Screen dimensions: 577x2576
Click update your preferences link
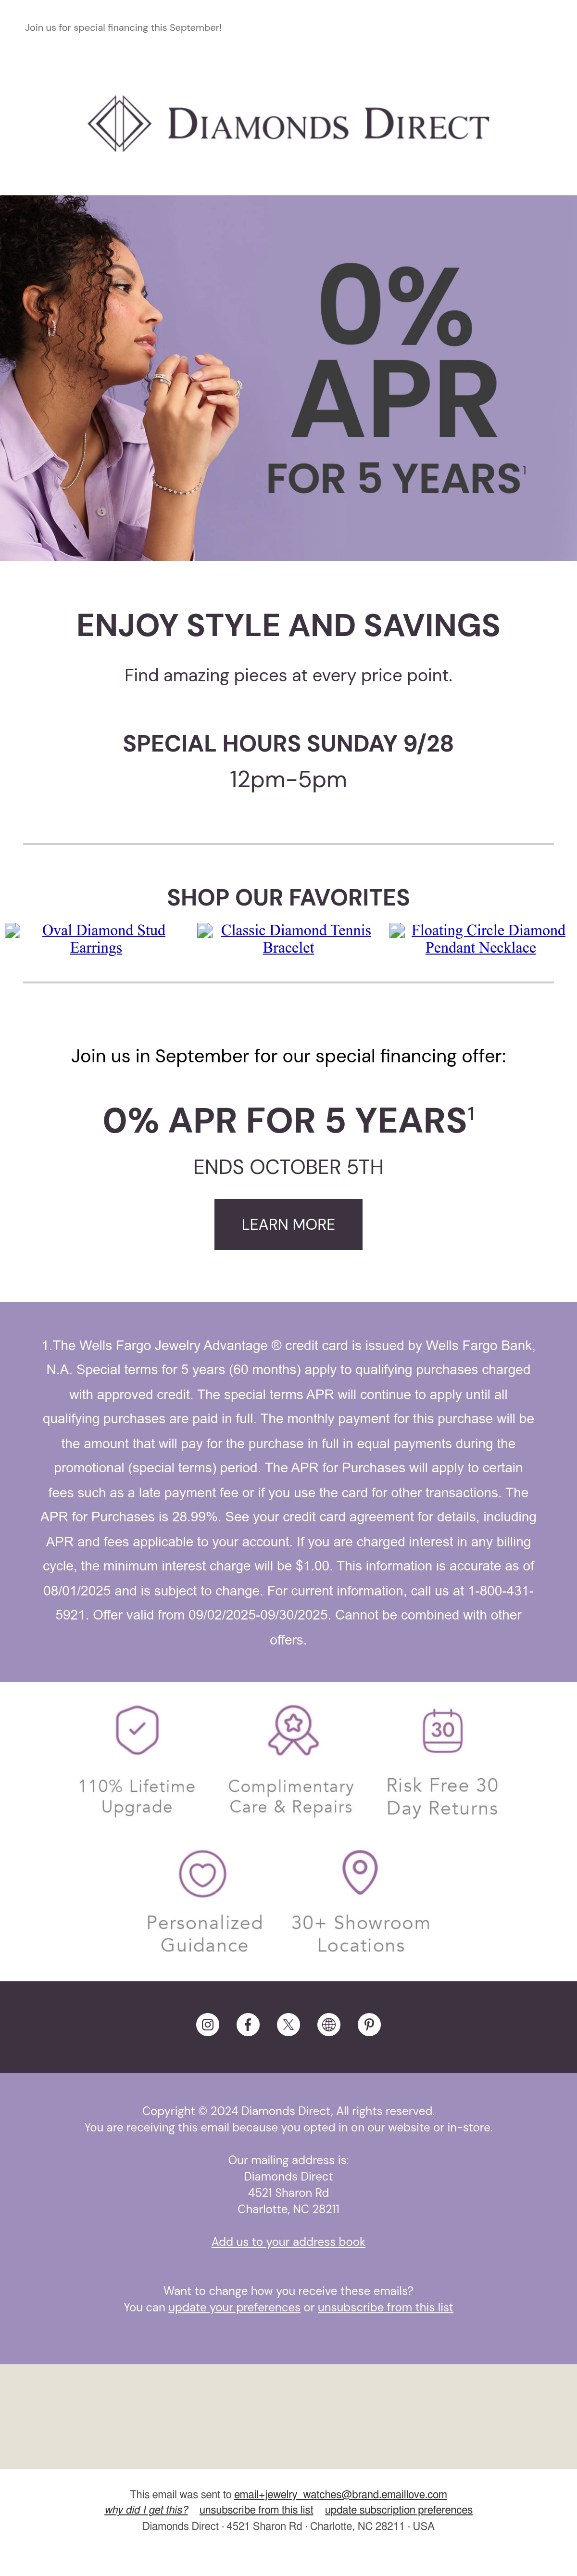coord(234,2307)
